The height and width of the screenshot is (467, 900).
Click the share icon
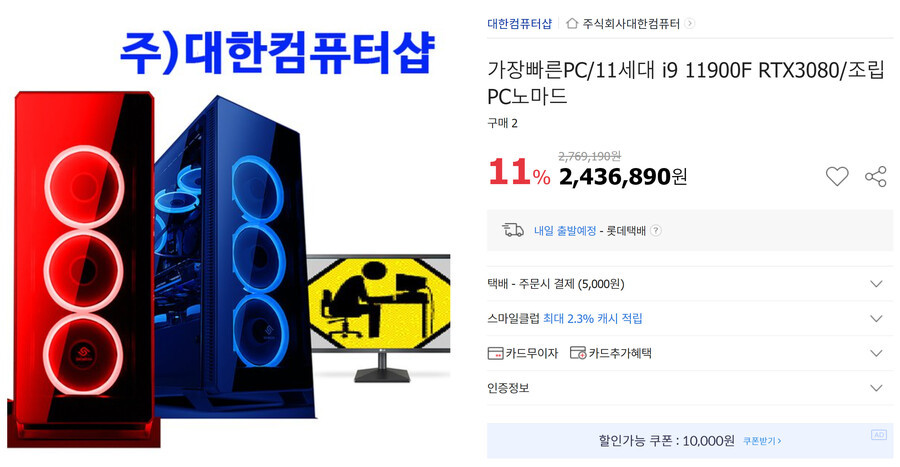tap(876, 176)
